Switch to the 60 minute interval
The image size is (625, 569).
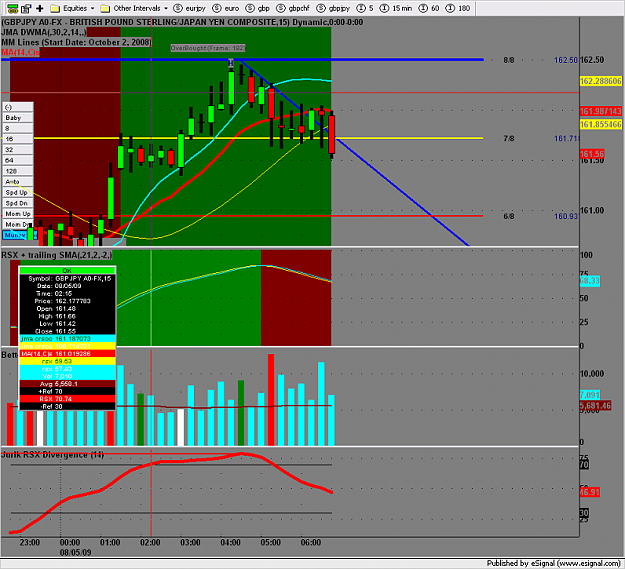coord(429,8)
